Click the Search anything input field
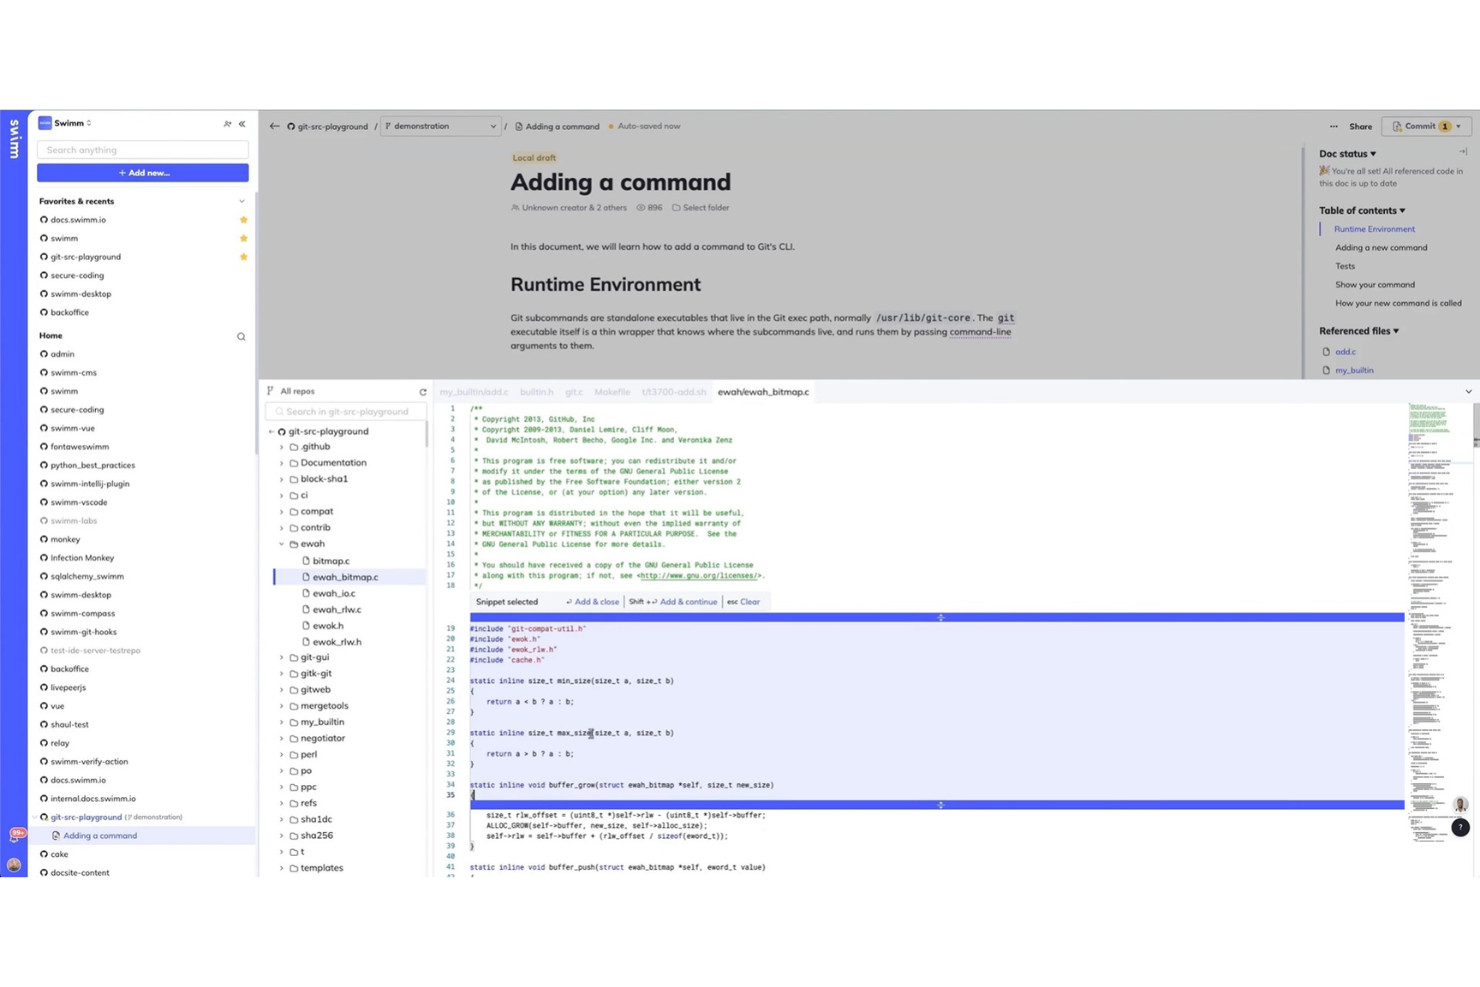Viewport: 1480px width, 987px height. [x=143, y=150]
